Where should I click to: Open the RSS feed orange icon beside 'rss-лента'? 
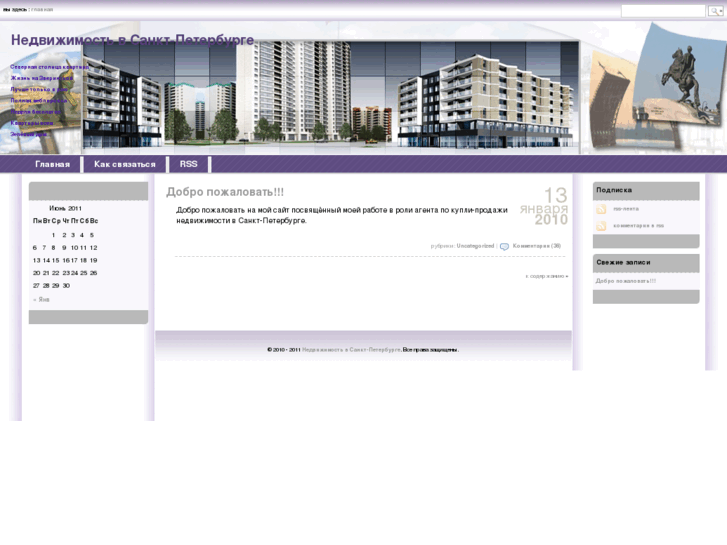(601, 209)
